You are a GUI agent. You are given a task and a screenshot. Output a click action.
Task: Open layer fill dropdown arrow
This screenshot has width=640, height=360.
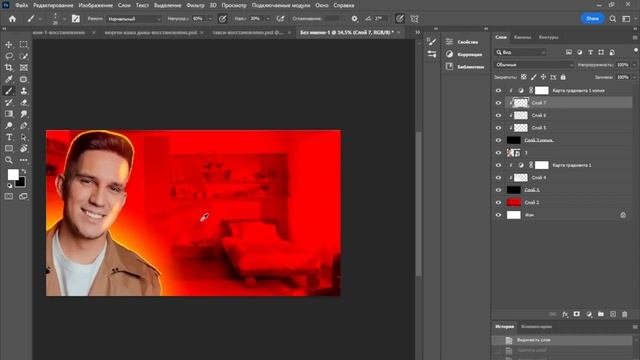coord(634,77)
